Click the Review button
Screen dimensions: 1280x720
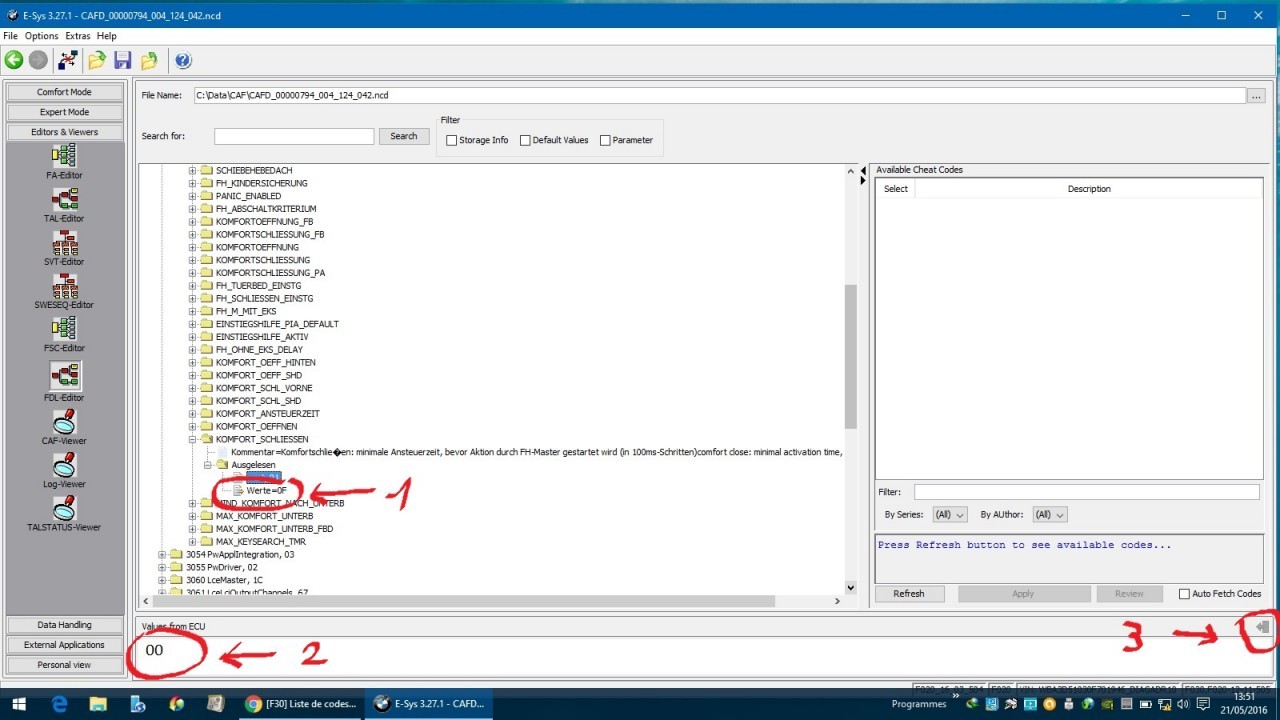pos(1129,594)
